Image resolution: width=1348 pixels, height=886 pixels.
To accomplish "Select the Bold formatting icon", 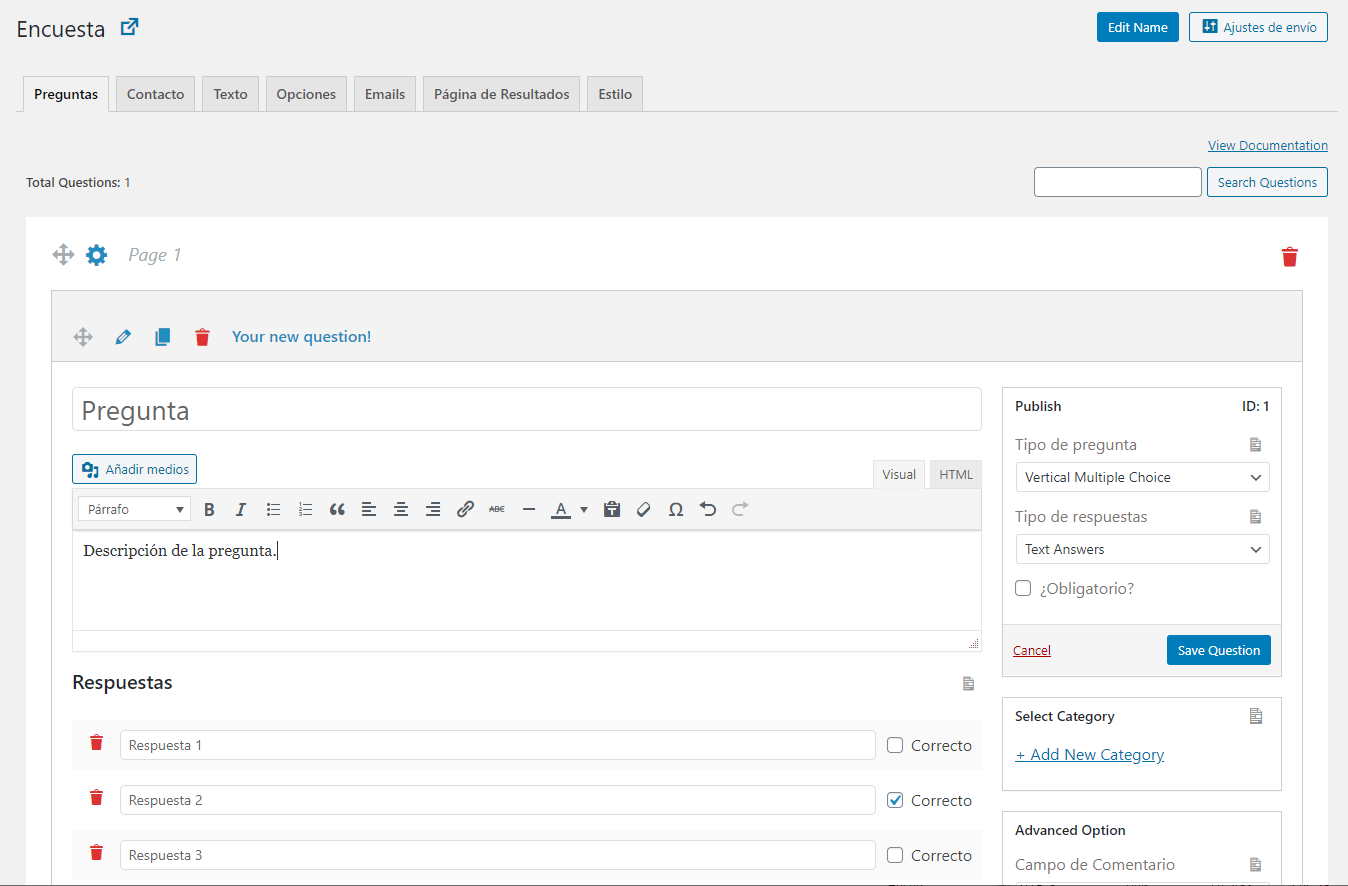I will click(209, 509).
